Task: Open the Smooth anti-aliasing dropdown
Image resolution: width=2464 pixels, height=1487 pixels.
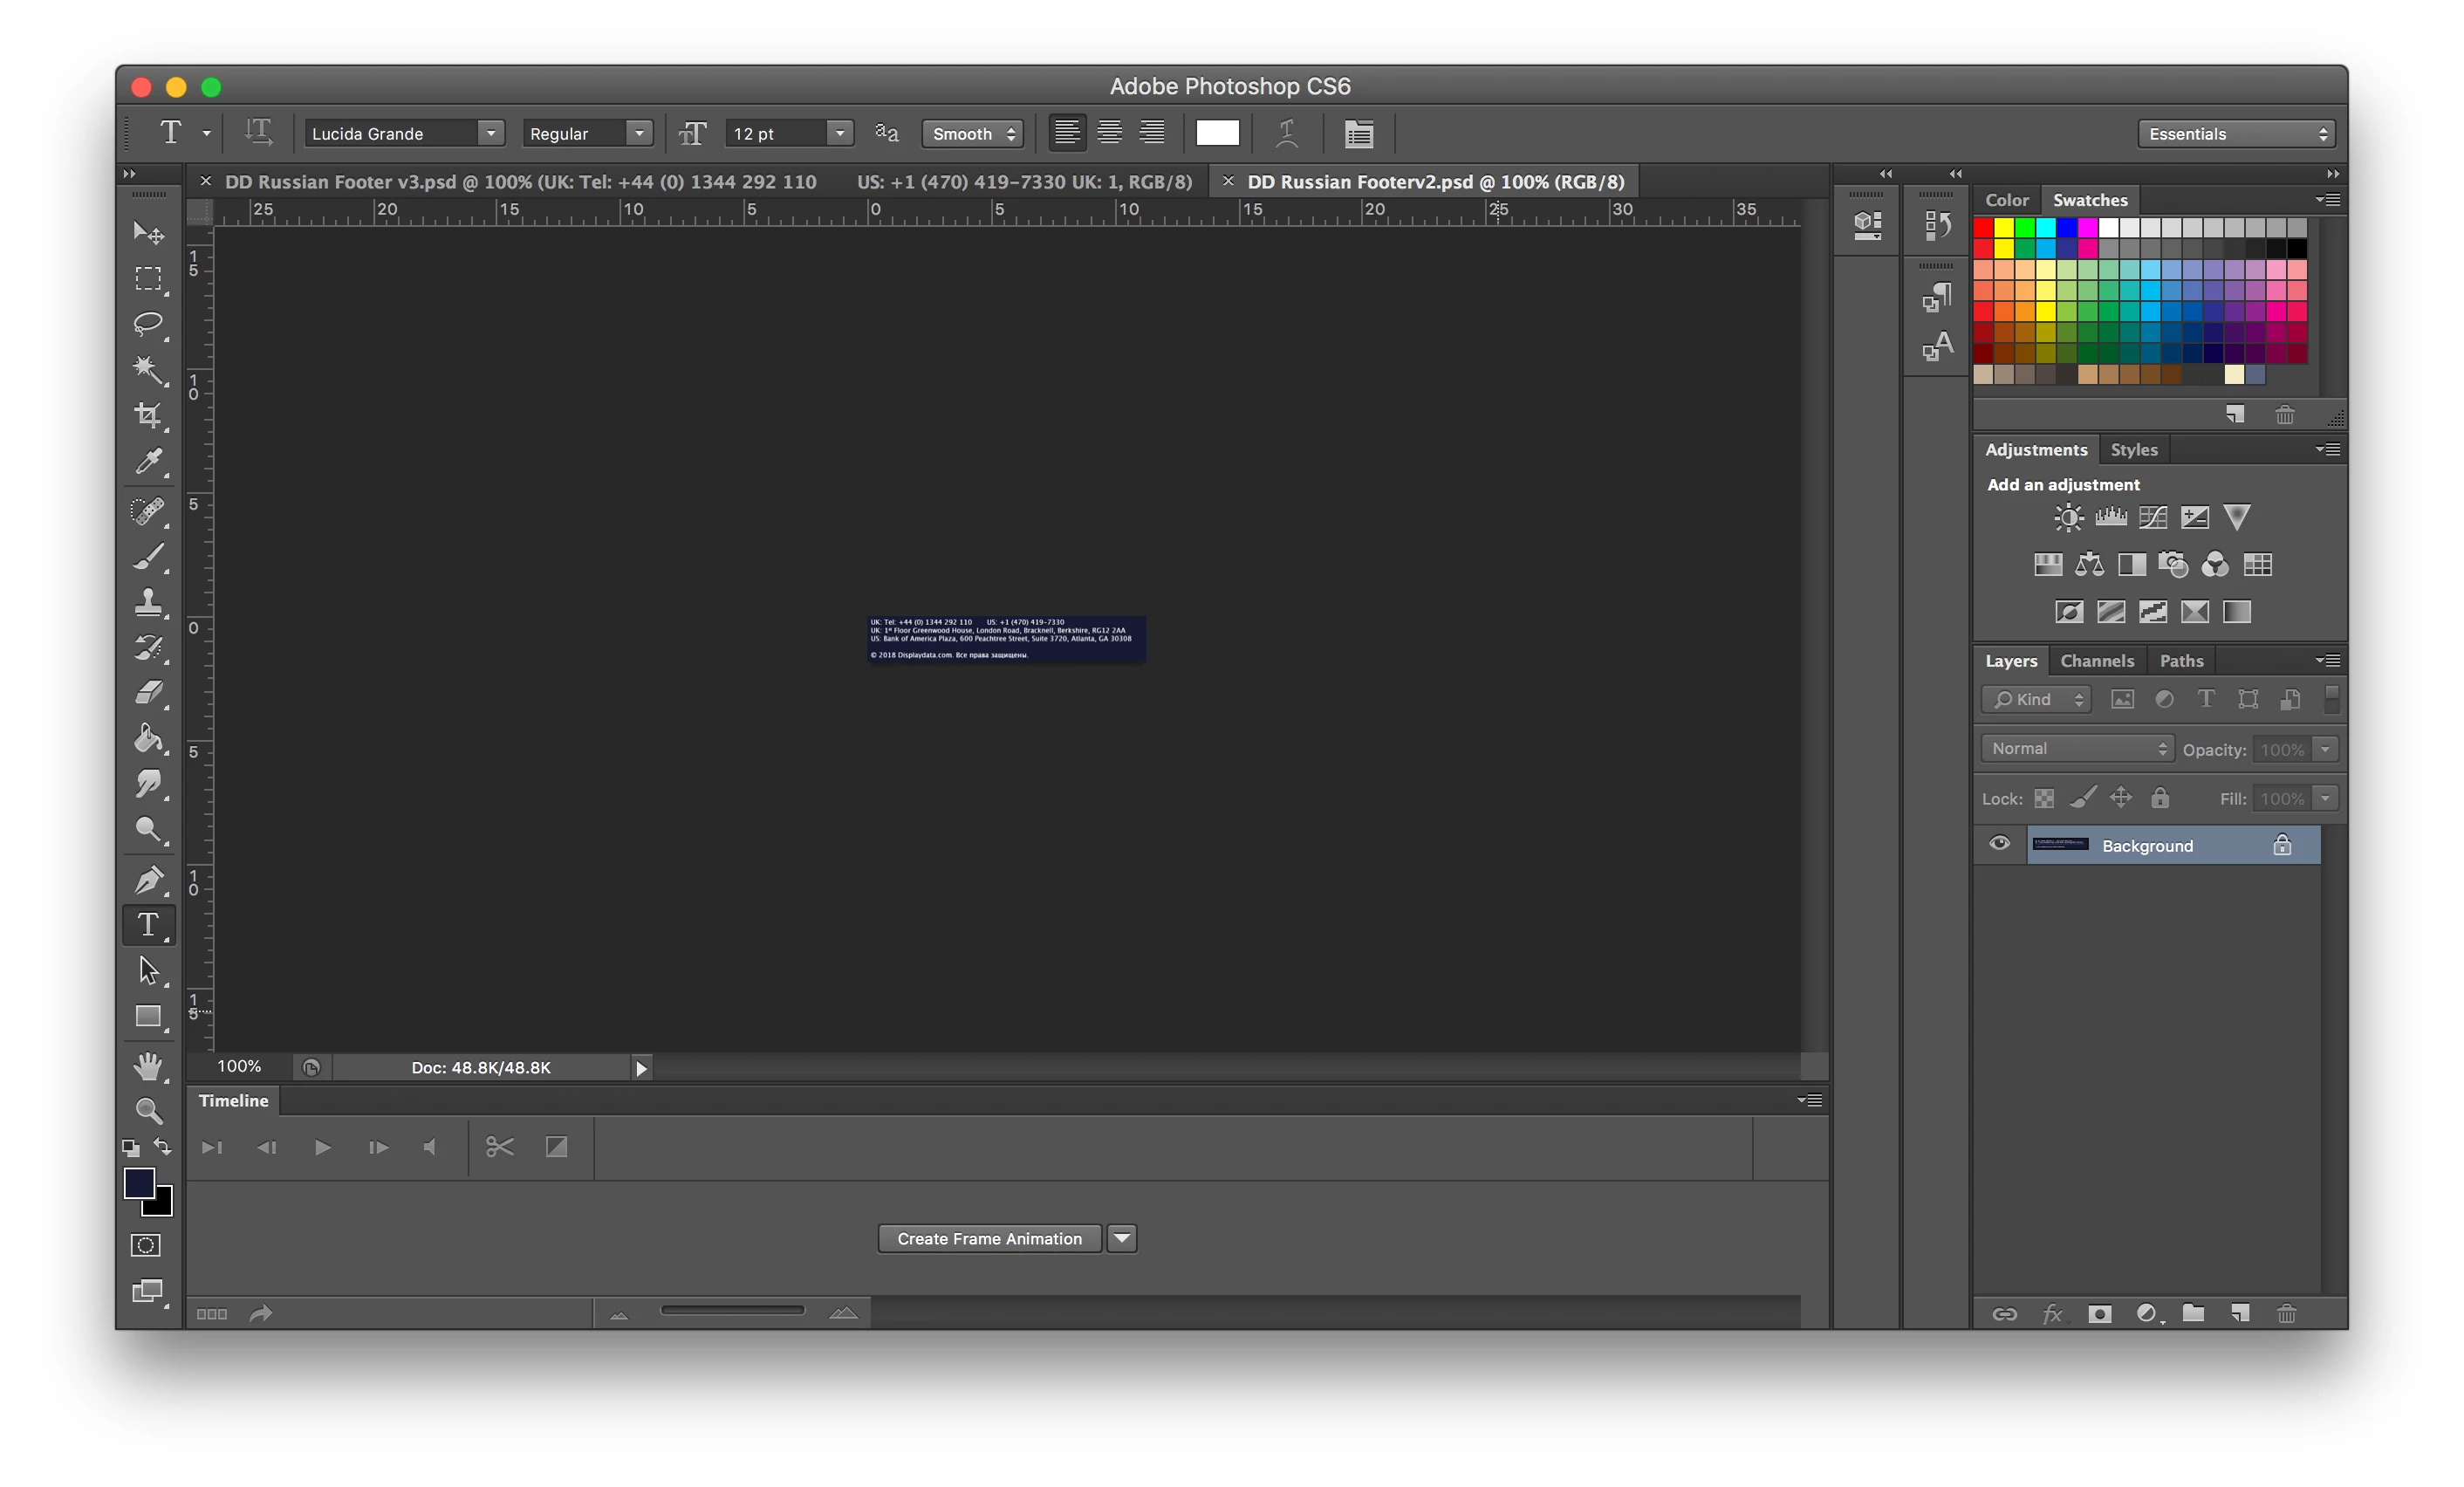Action: click(972, 133)
